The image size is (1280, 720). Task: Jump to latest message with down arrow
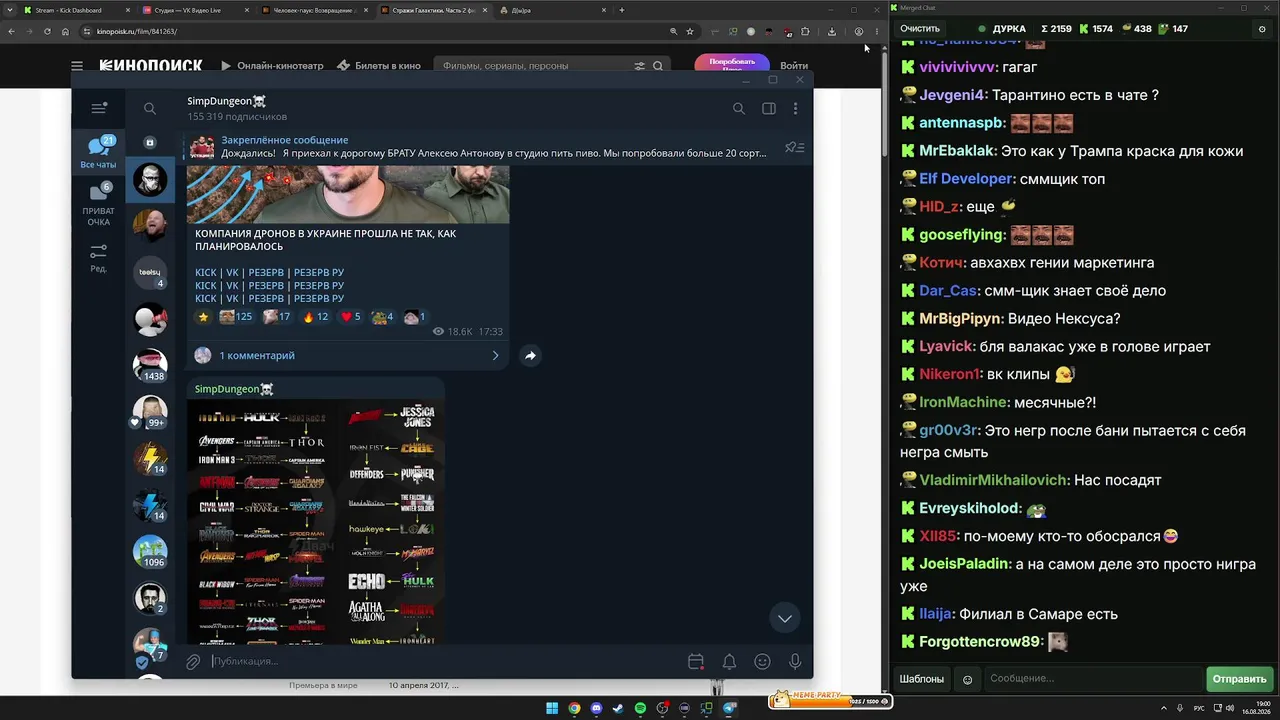[x=785, y=618]
